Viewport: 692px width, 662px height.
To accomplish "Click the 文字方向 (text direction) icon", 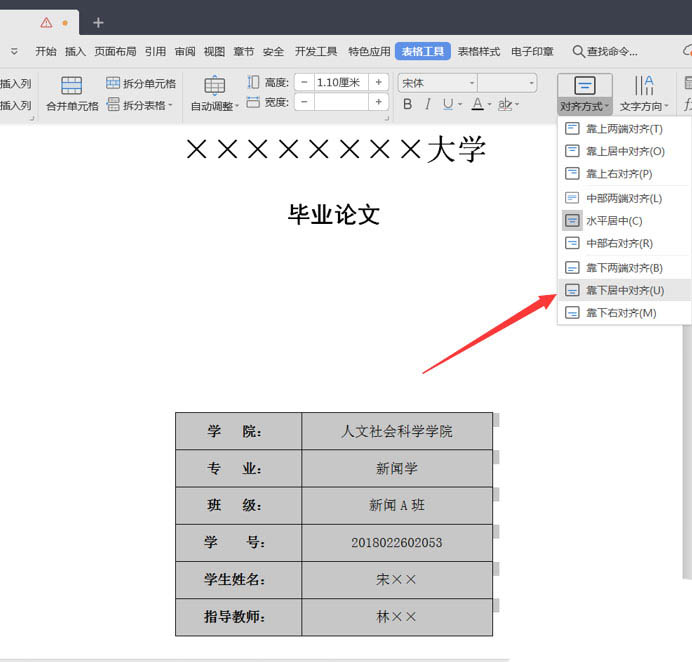I will (x=644, y=86).
